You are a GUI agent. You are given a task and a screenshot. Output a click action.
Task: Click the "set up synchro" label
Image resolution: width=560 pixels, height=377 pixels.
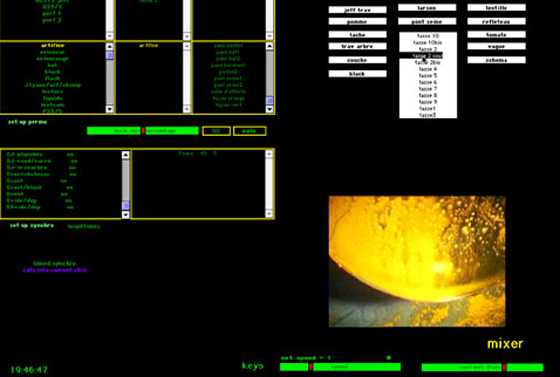point(32,225)
